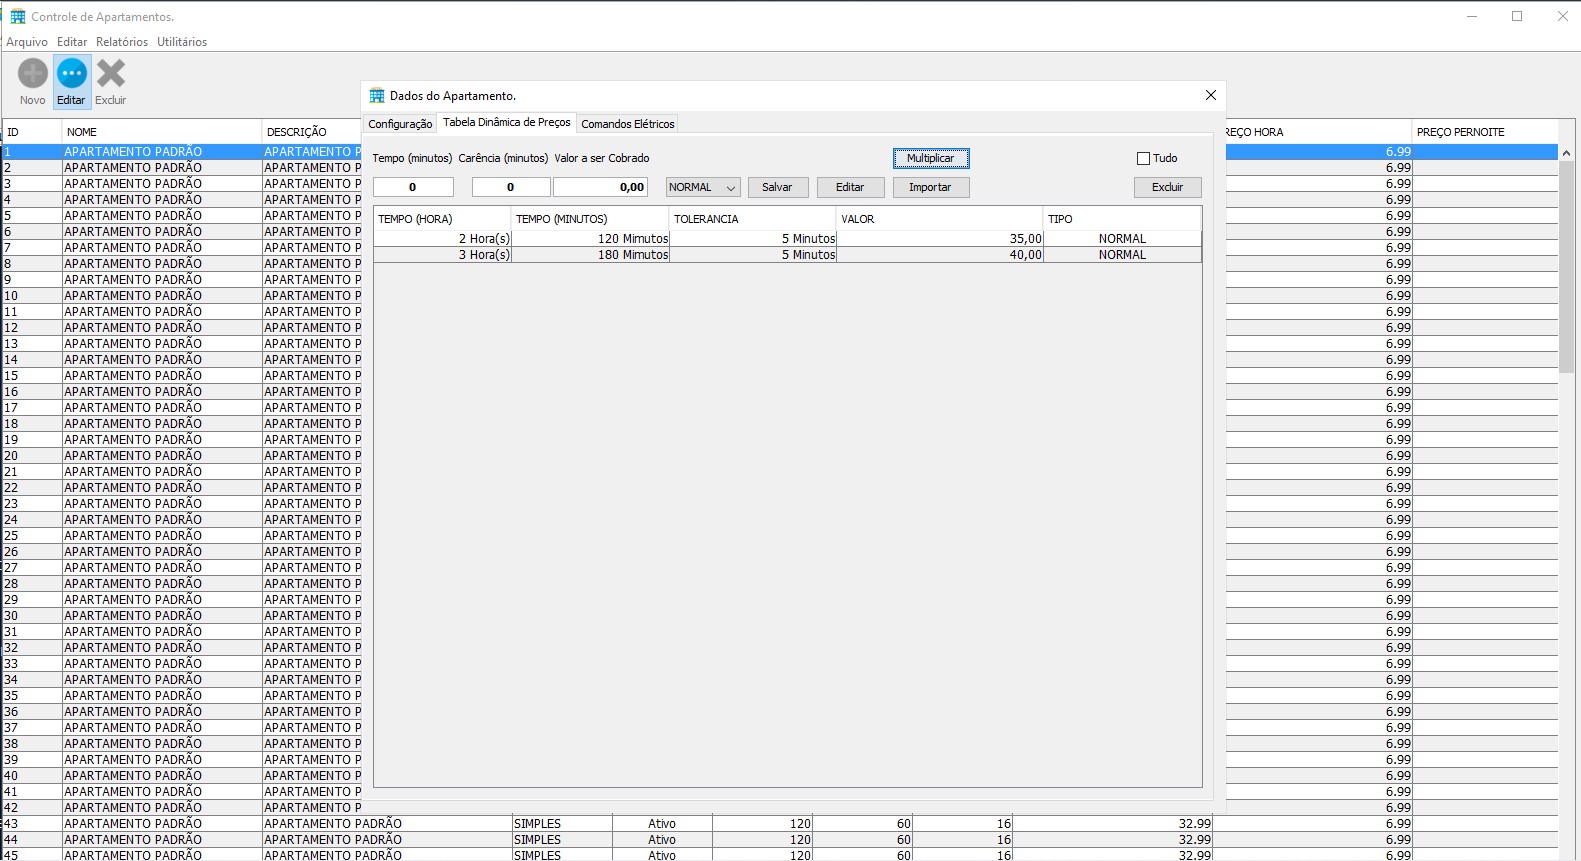The width and height of the screenshot is (1581, 861).
Task: Enable the Tudo checkbox
Action: pyautogui.click(x=1143, y=158)
